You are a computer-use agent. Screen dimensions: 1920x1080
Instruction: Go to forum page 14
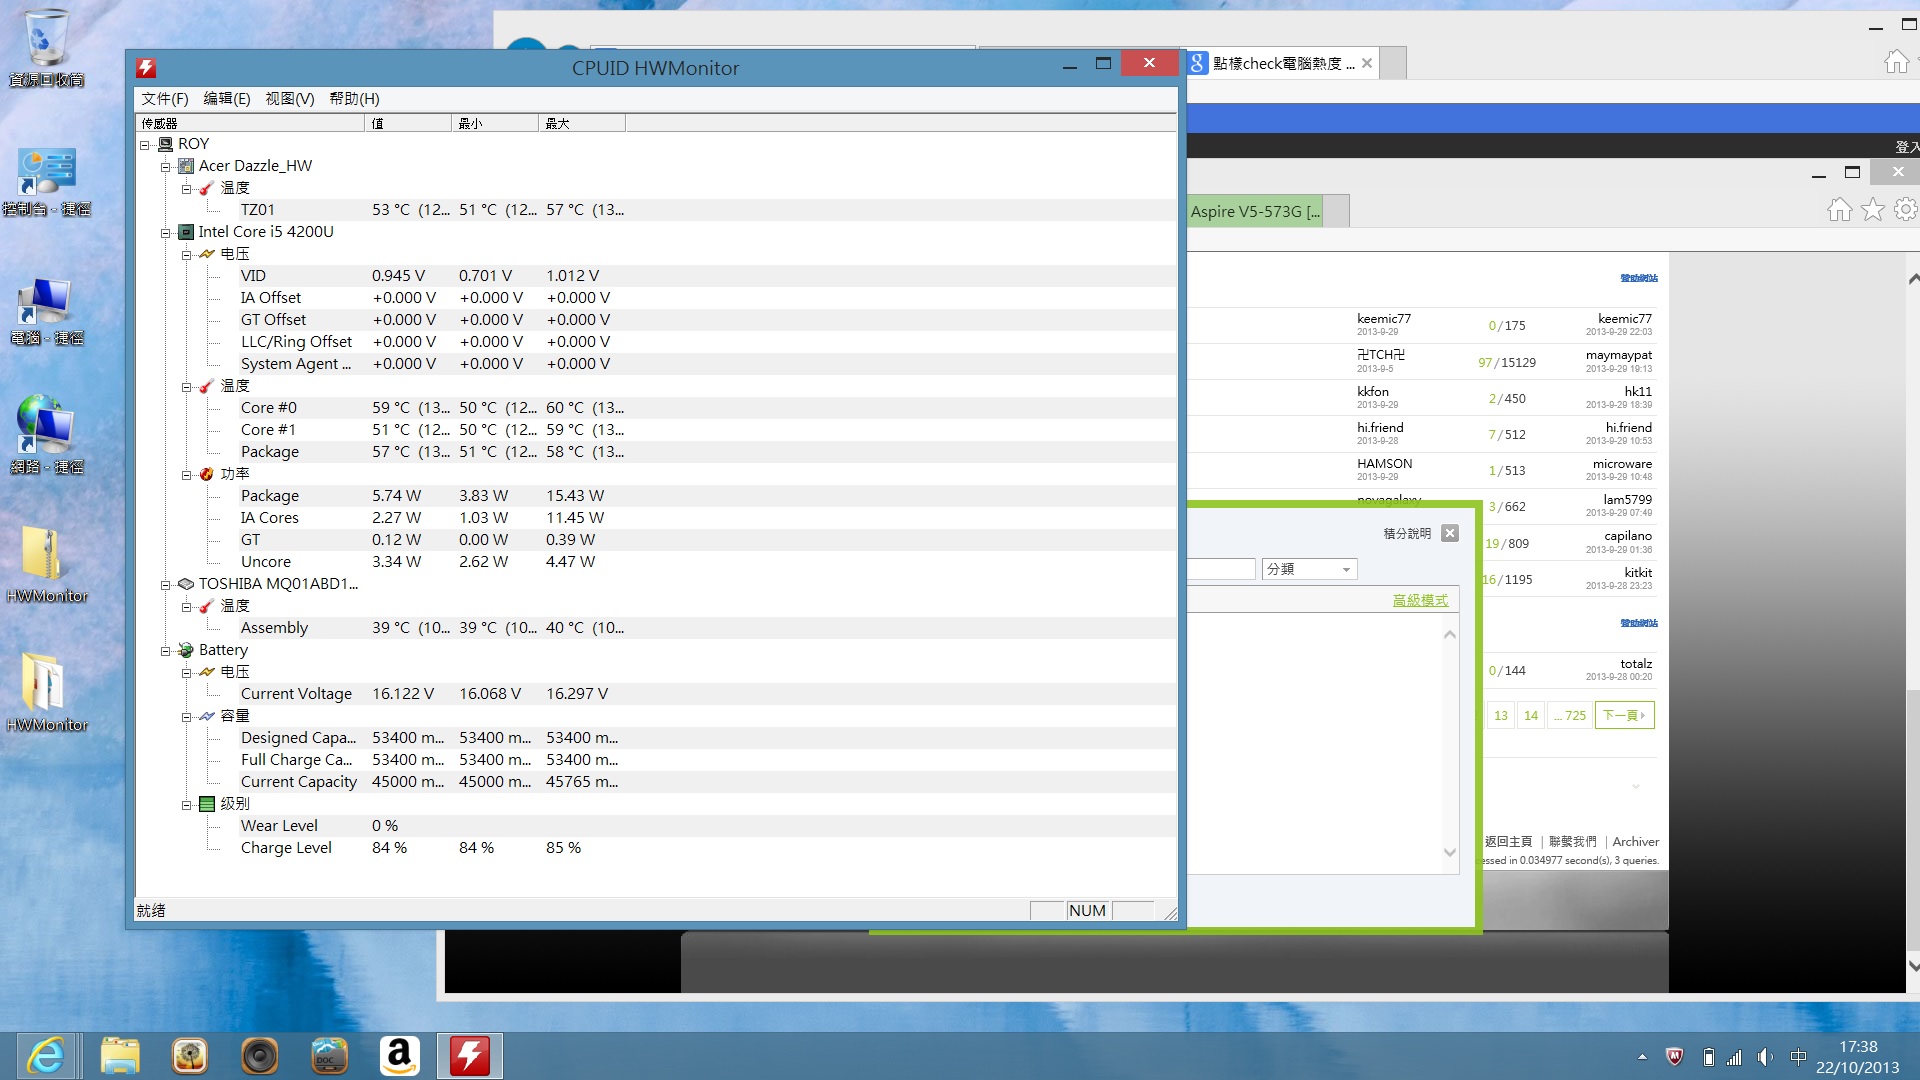(1531, 715)
